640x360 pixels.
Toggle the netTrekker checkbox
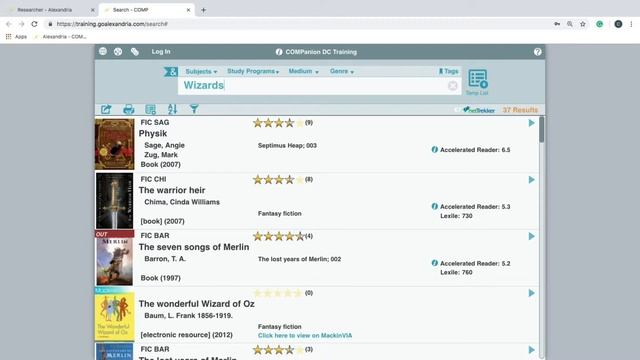tap(457, 110)
